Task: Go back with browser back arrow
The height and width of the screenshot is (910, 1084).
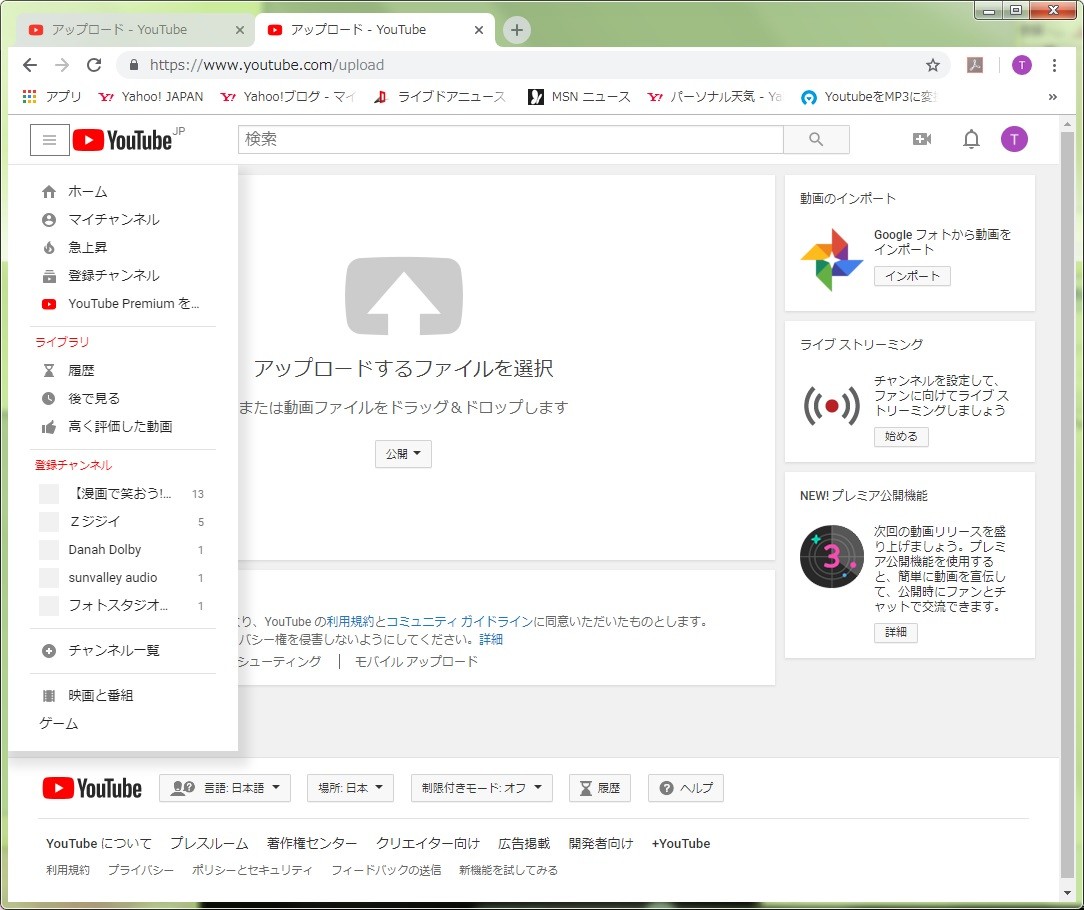Action: 30,65
